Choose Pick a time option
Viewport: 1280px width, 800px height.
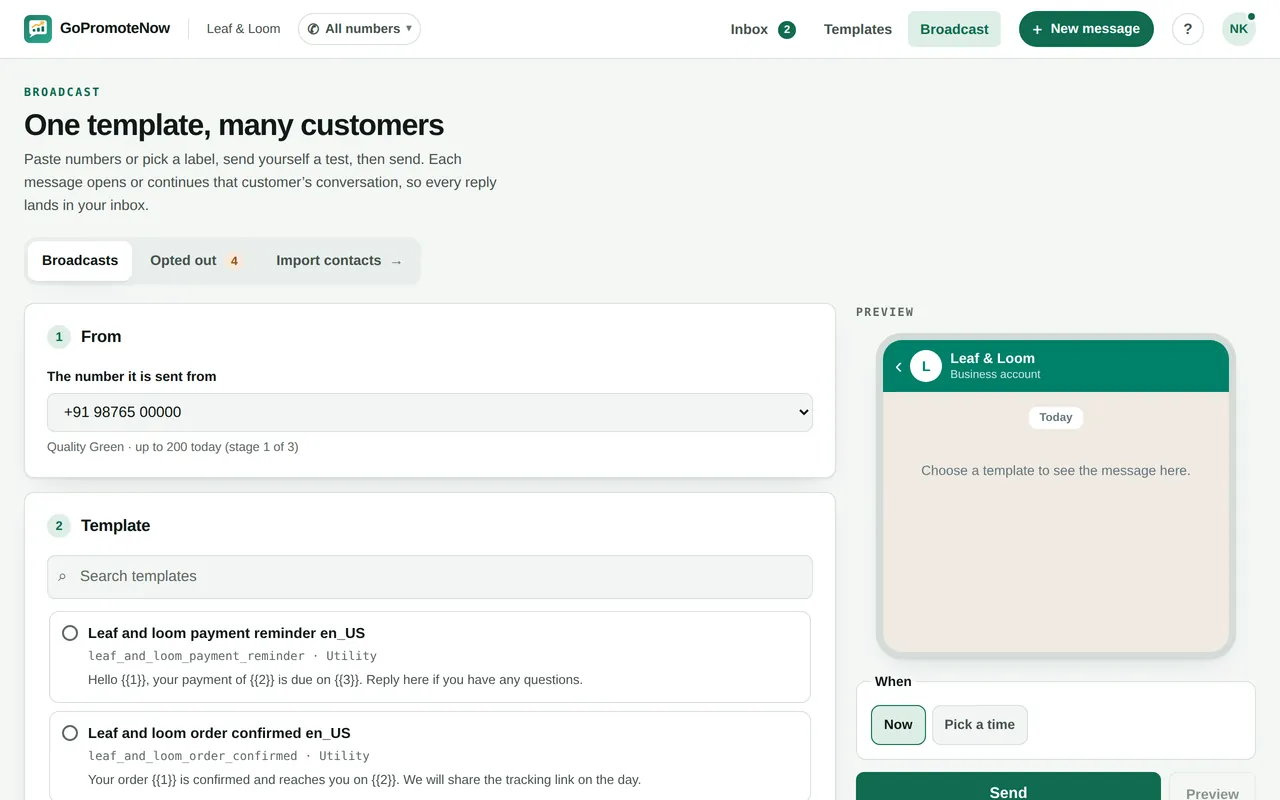[x=979, y=725]
